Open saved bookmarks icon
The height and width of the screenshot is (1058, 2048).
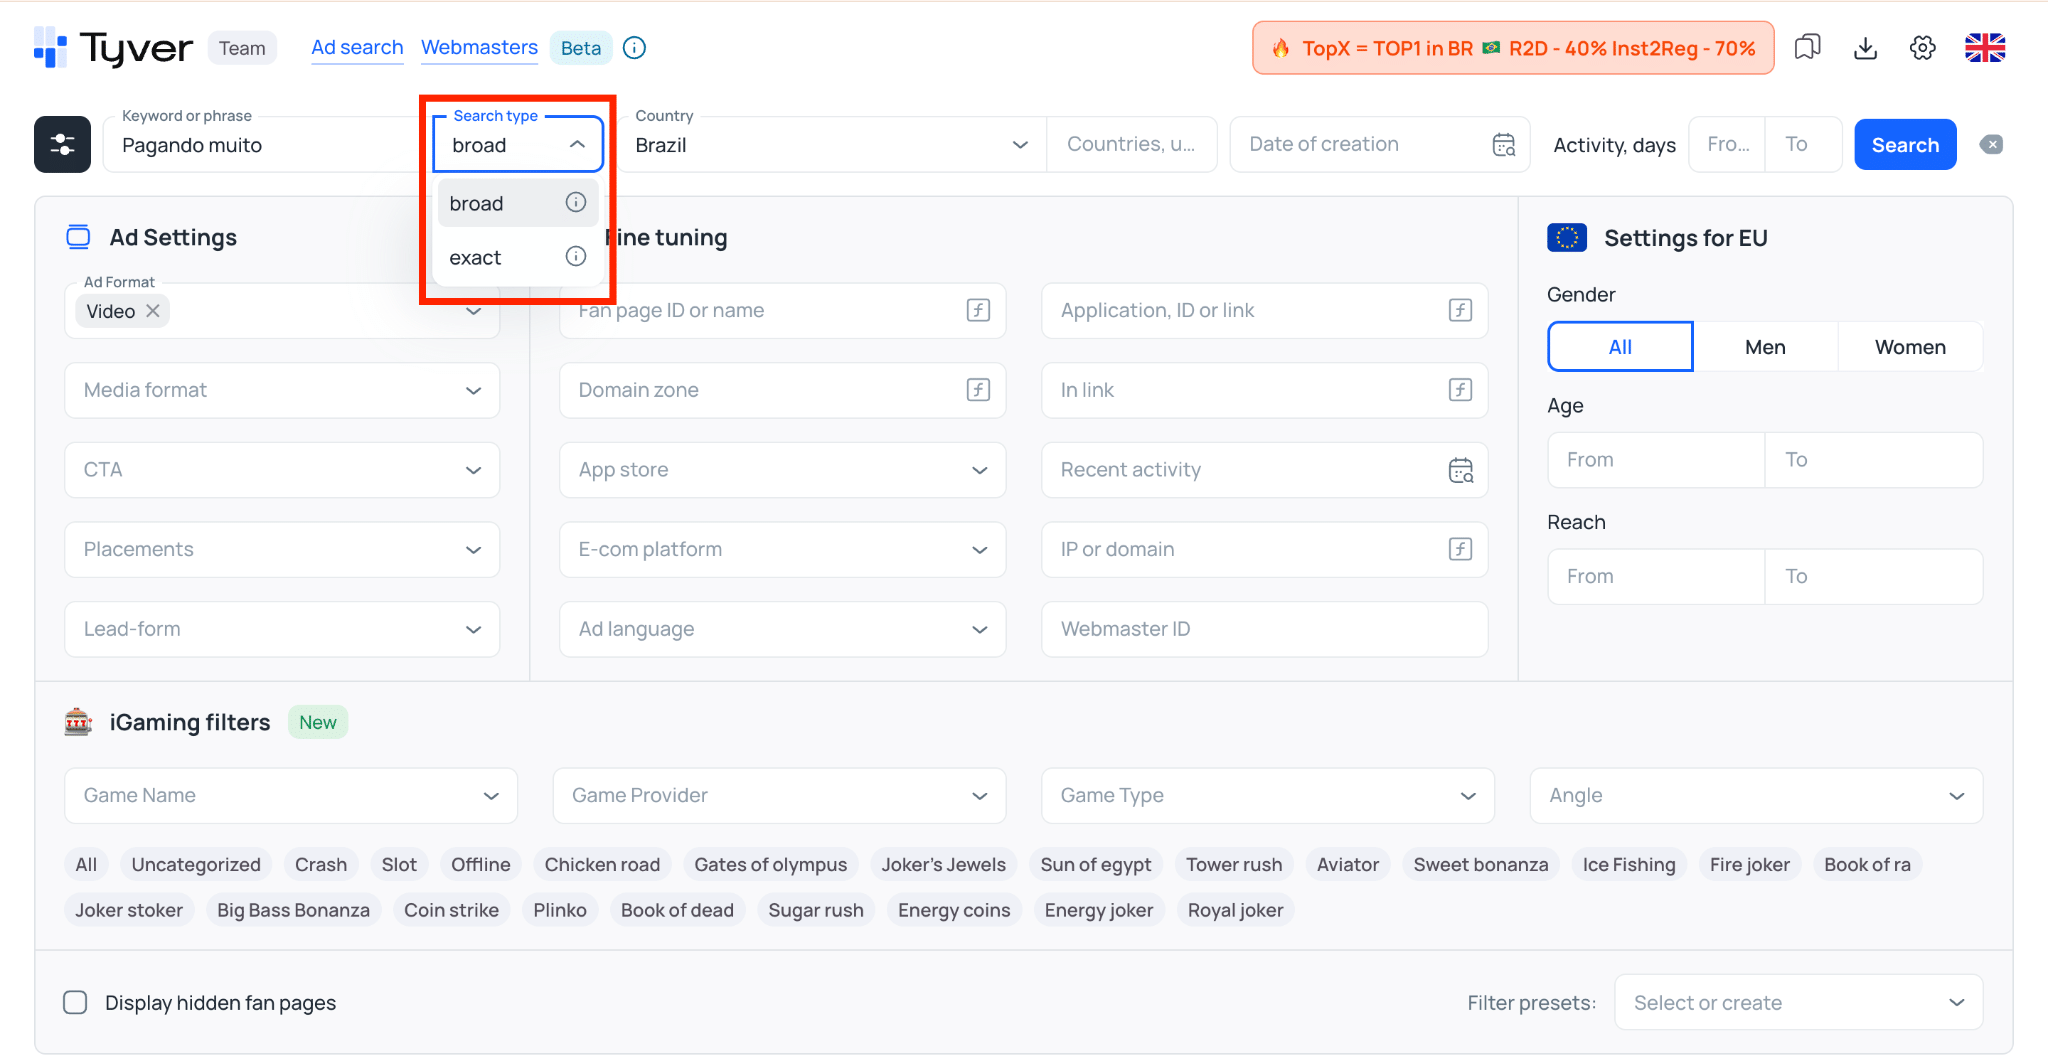pos(1807,48)
